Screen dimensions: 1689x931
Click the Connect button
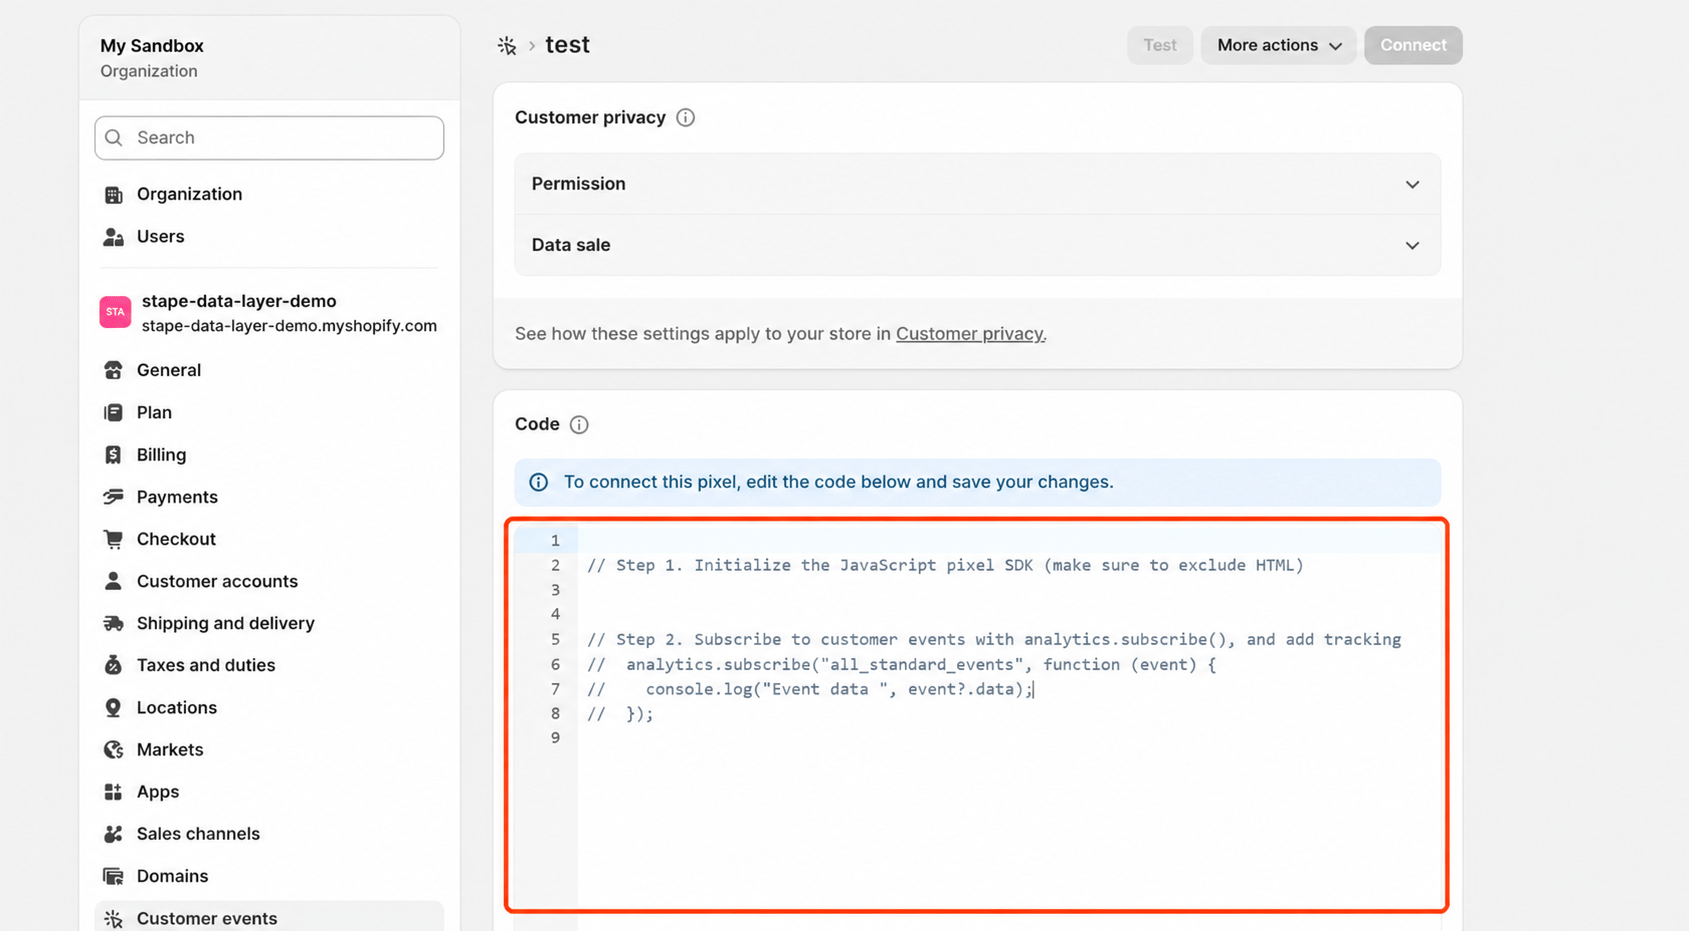[1413, 45]
